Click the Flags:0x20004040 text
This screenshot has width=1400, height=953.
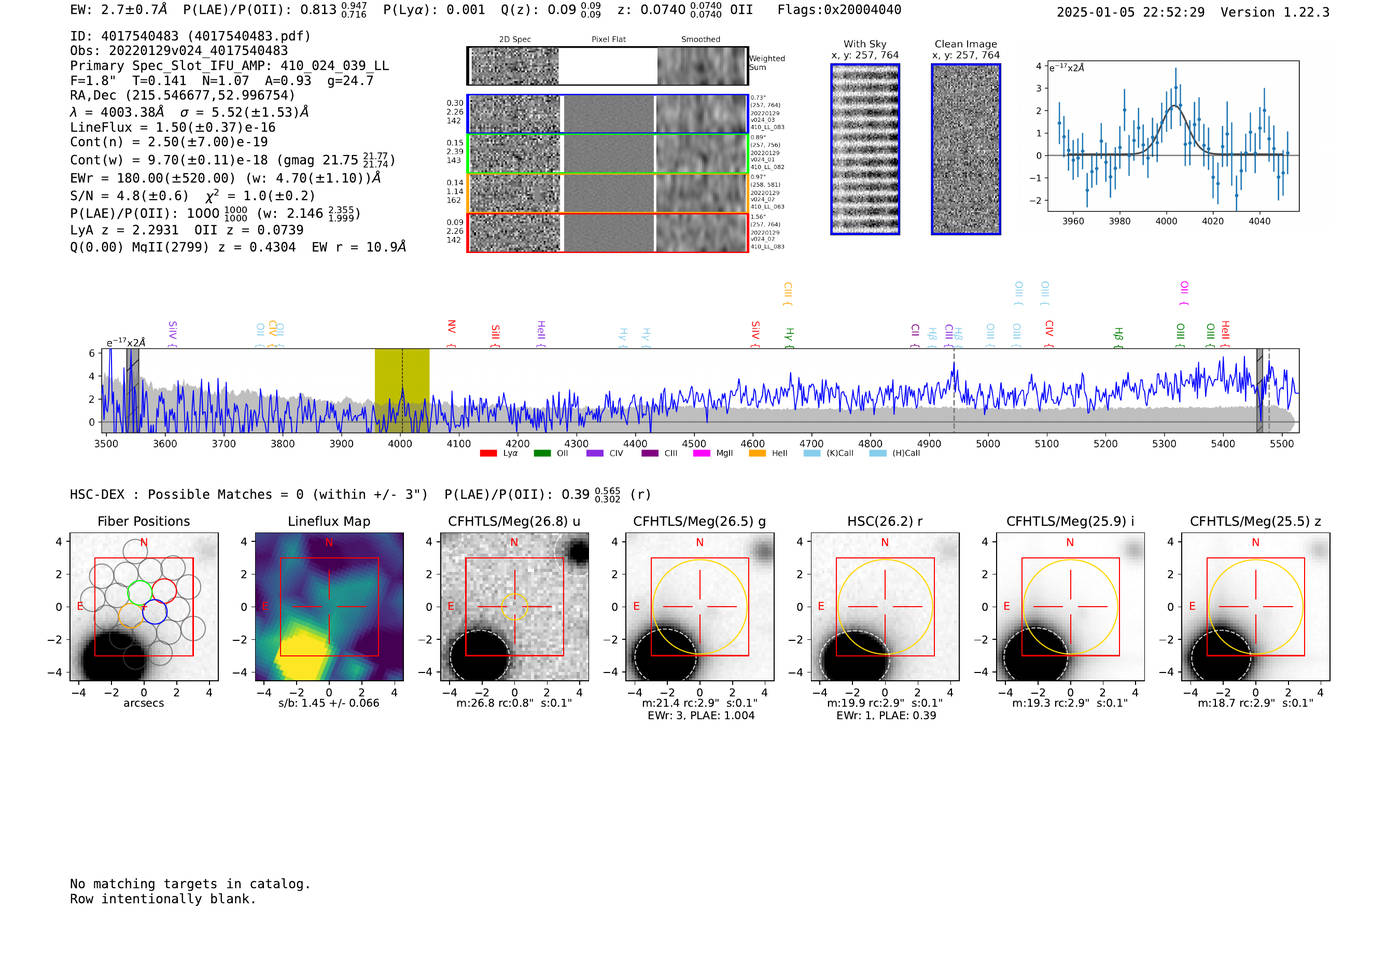[839, 10]
